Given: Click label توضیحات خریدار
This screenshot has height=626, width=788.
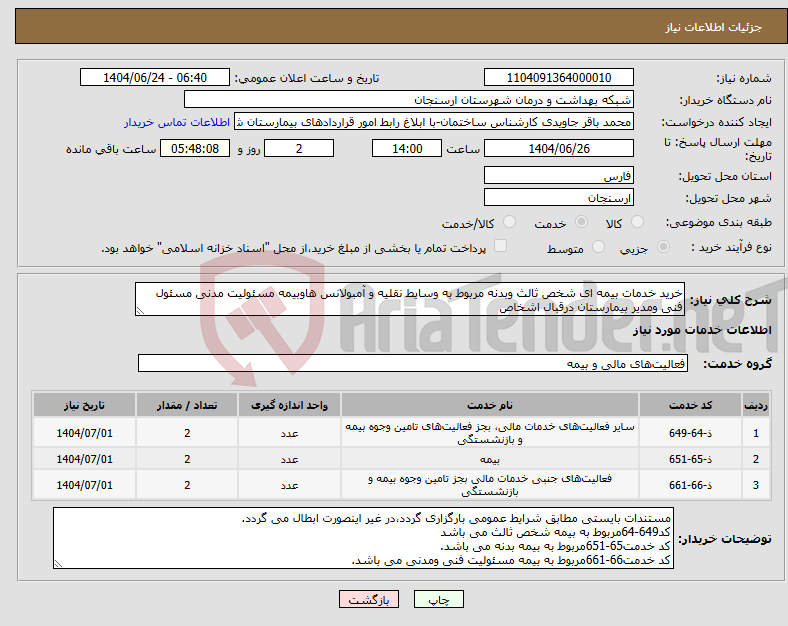Looking at the screenshot, I should [725, 539].
